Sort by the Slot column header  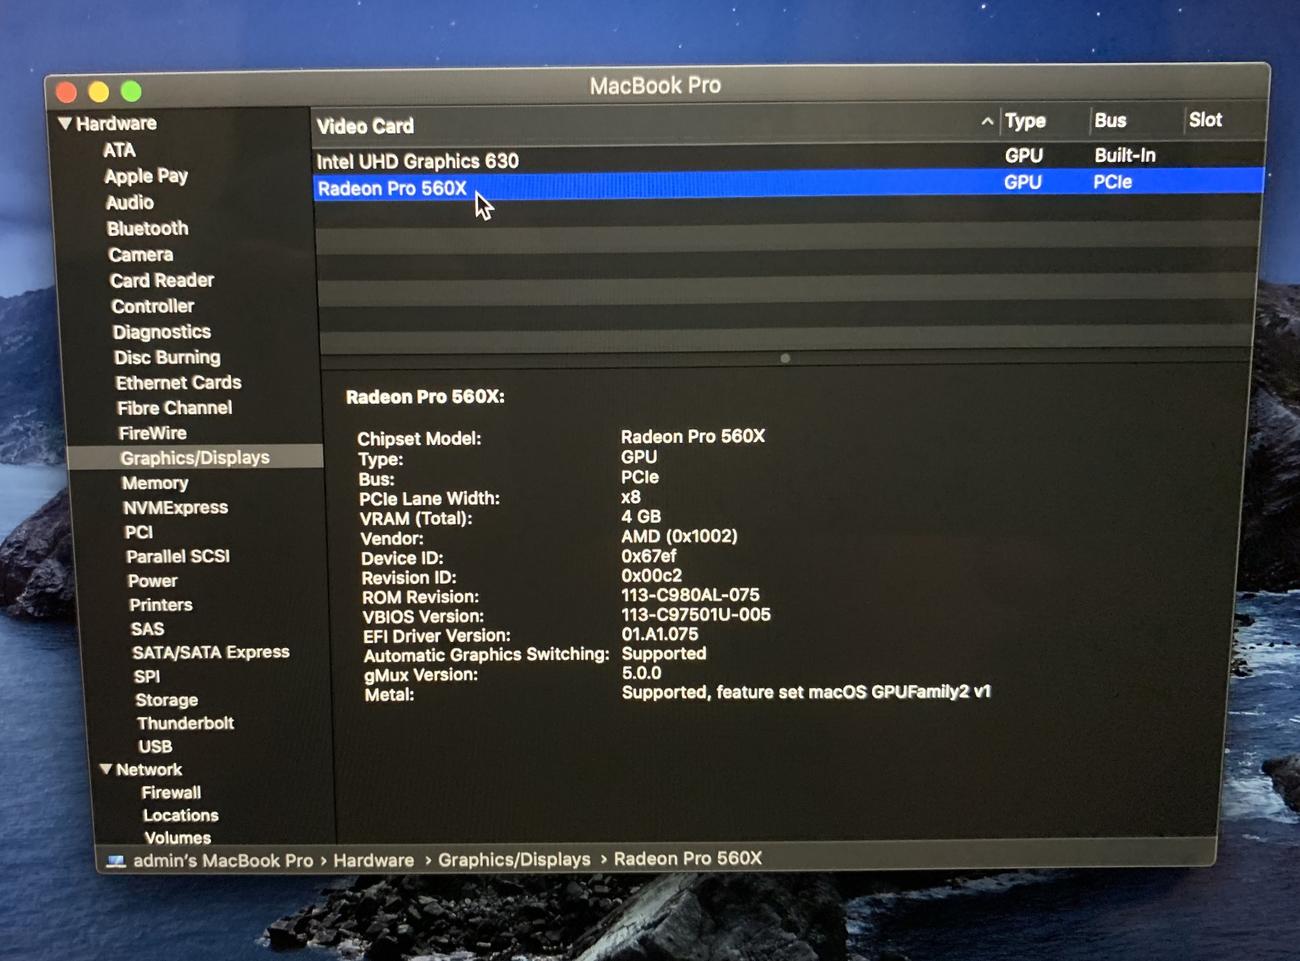click(1206, 120)
